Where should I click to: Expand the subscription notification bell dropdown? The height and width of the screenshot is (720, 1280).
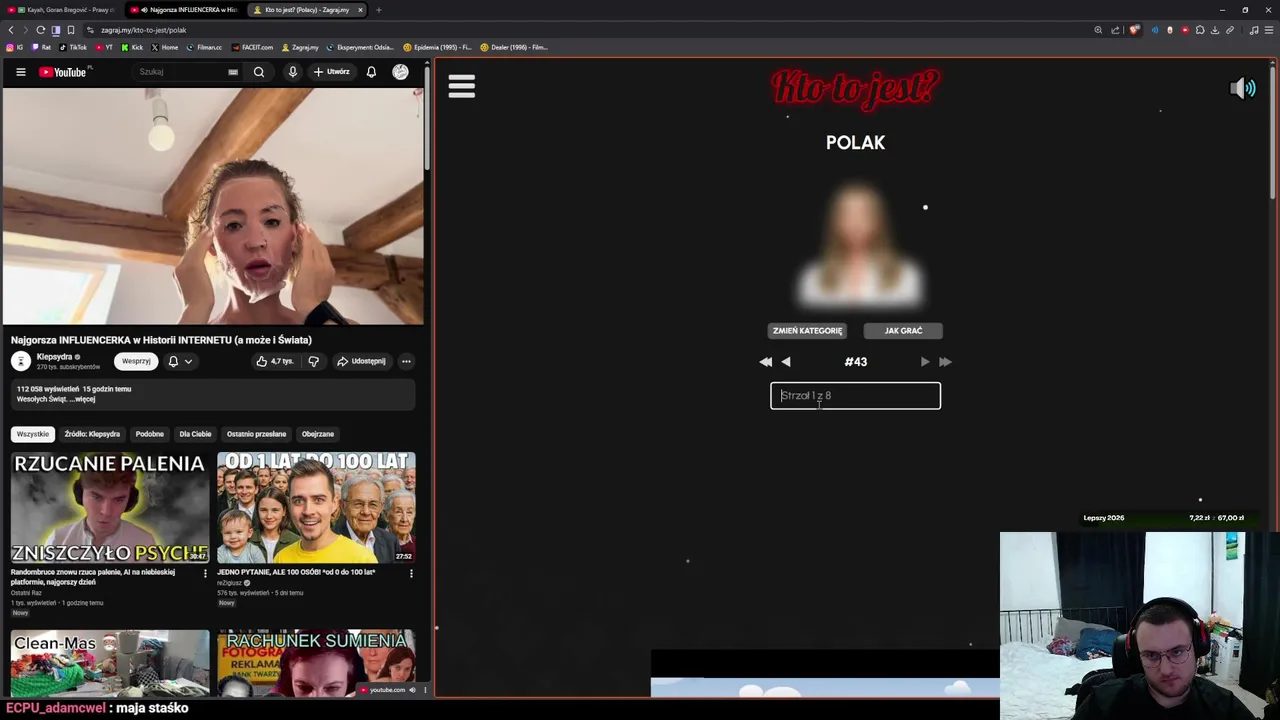180,361
